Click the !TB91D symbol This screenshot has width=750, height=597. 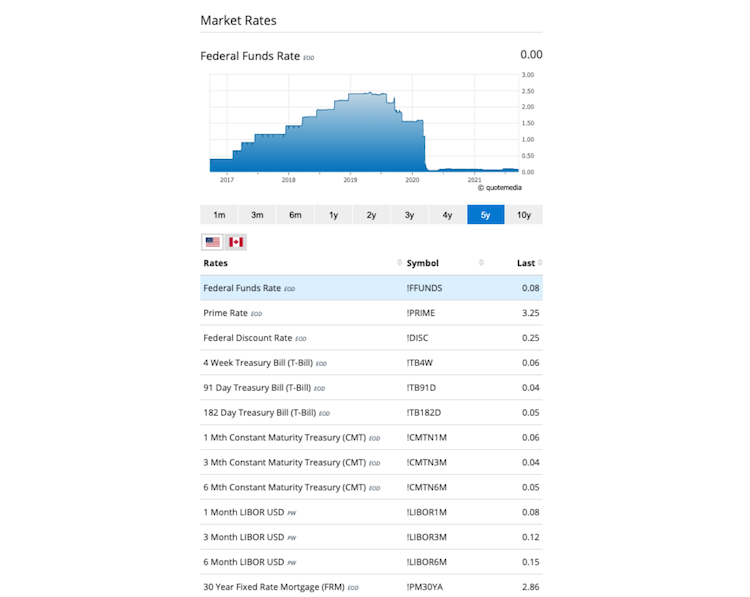coord(421,387)
